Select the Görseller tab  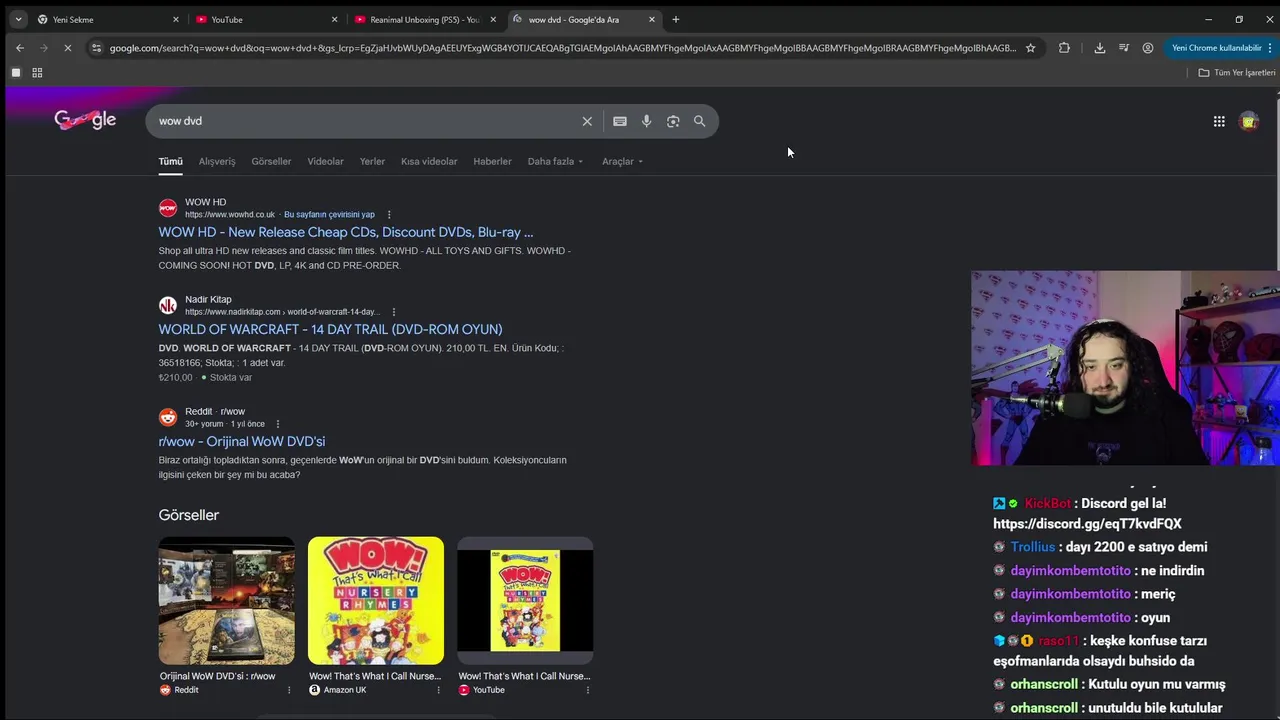point(271,161)
